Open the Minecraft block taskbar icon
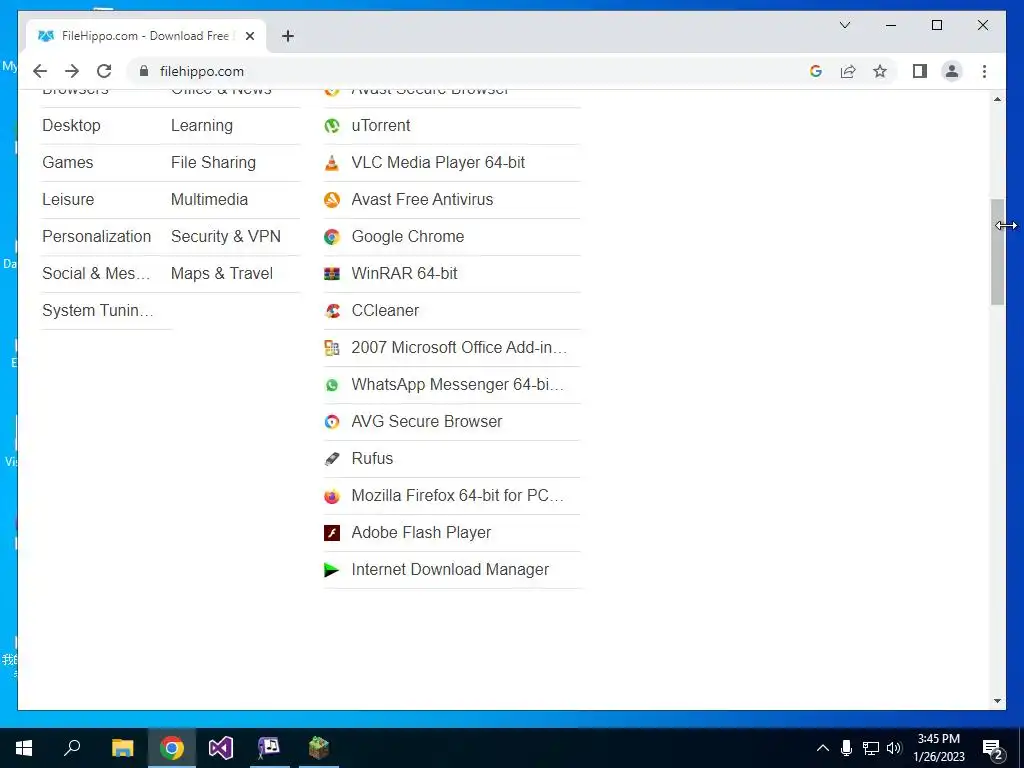This screenshot has width=1024, height=768. pyautogui.click(x=319, y=748)
